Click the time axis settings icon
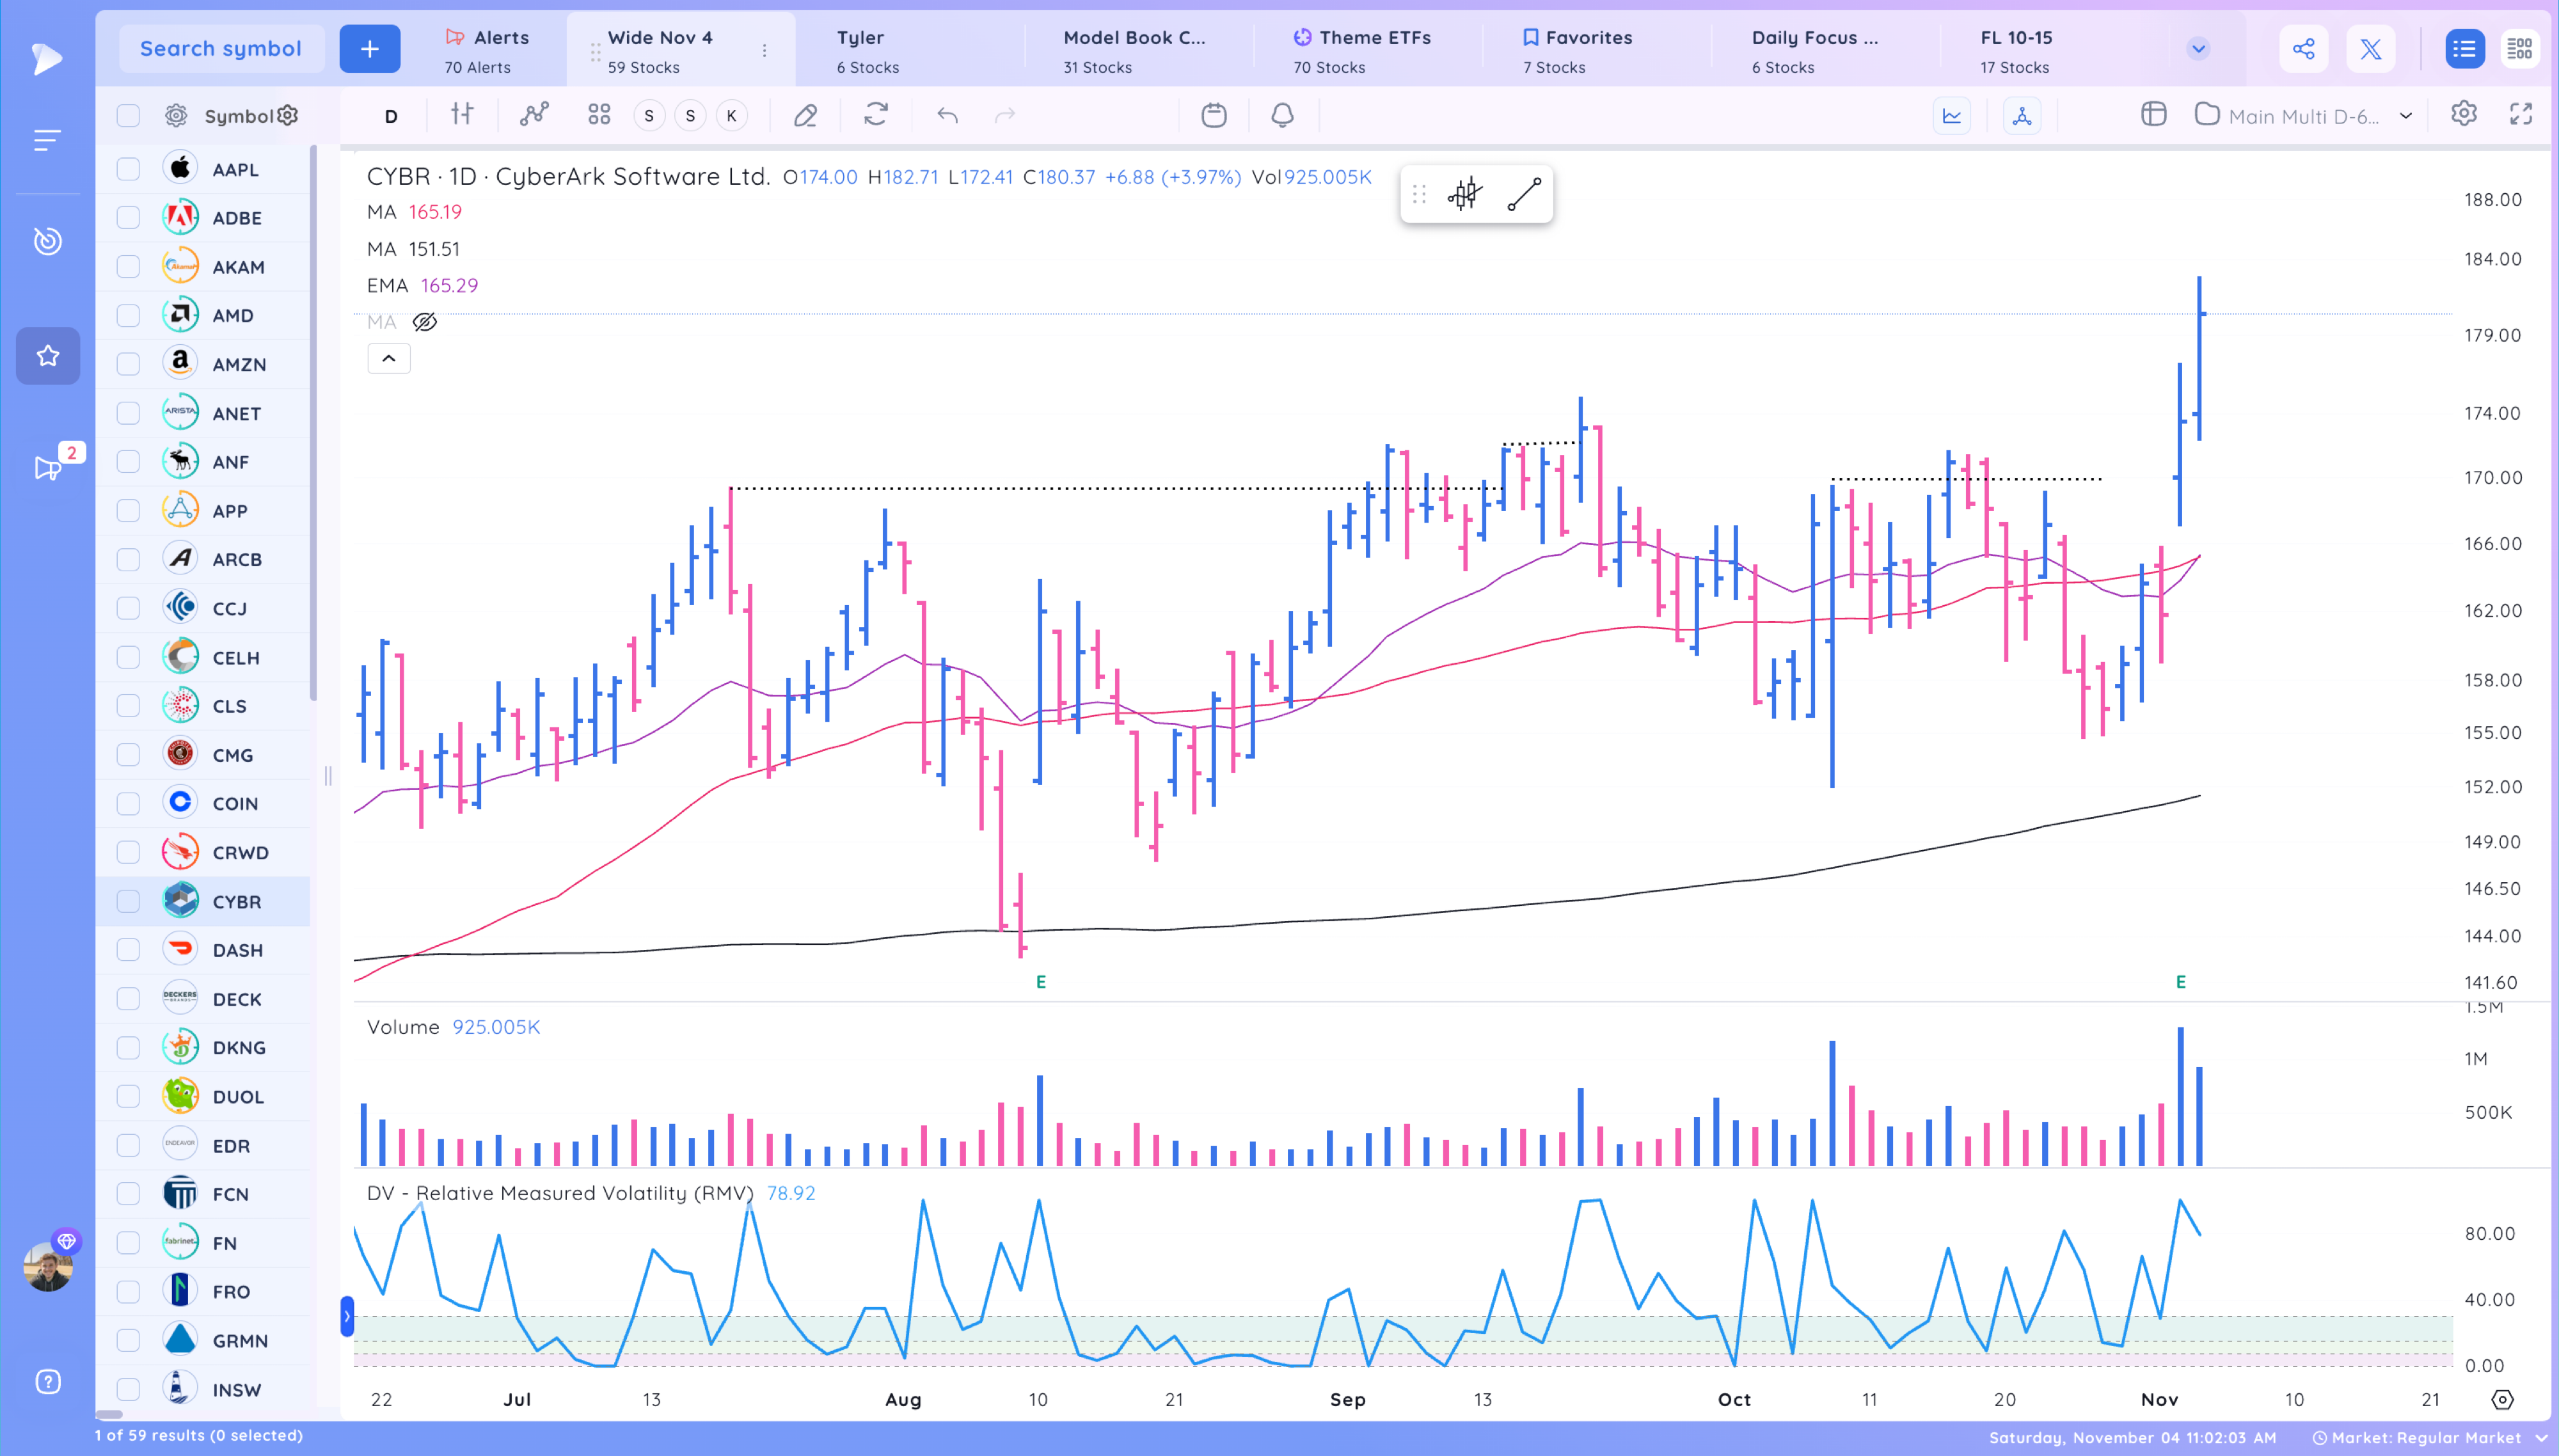 [2502, 1400]
